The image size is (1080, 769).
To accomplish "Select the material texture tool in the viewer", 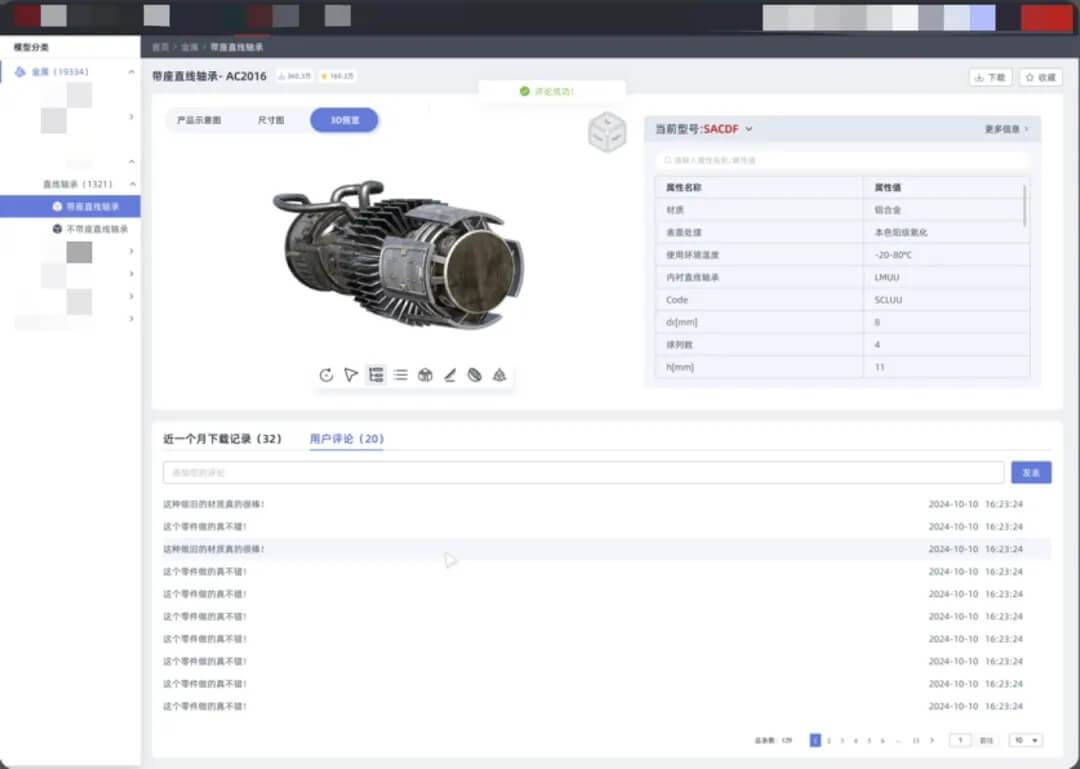I will (x=475, y=375).
